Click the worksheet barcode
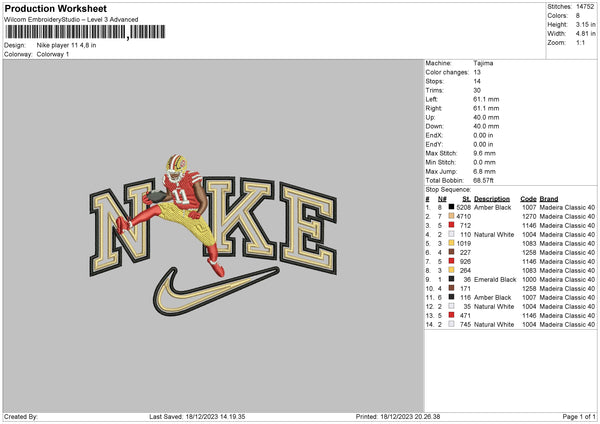This screenshot has height=424, width=600. click(x=85, y=32)
